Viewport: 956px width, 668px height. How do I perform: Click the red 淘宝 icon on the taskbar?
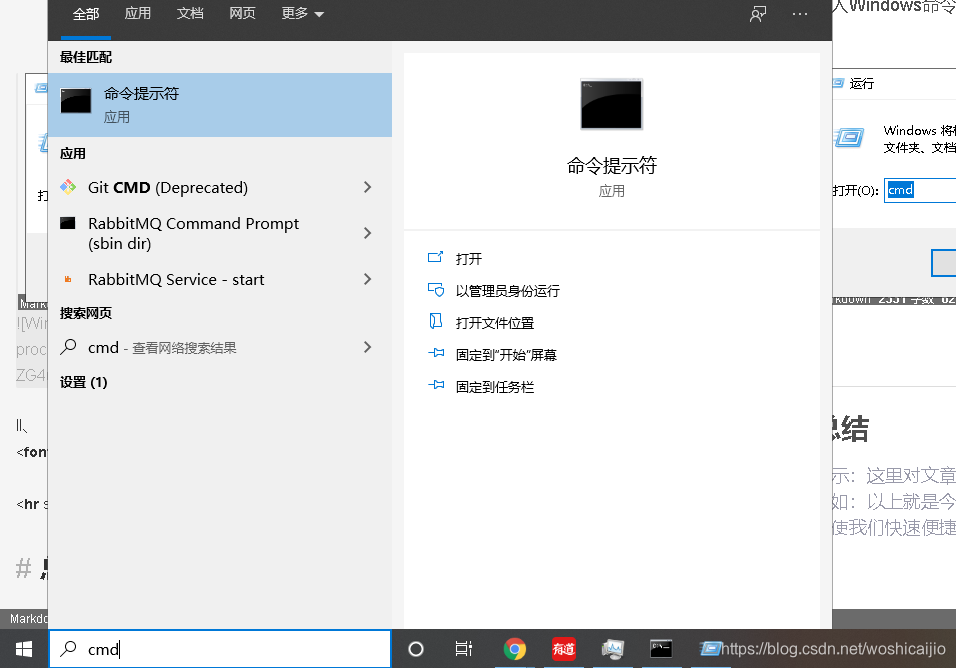563,650
